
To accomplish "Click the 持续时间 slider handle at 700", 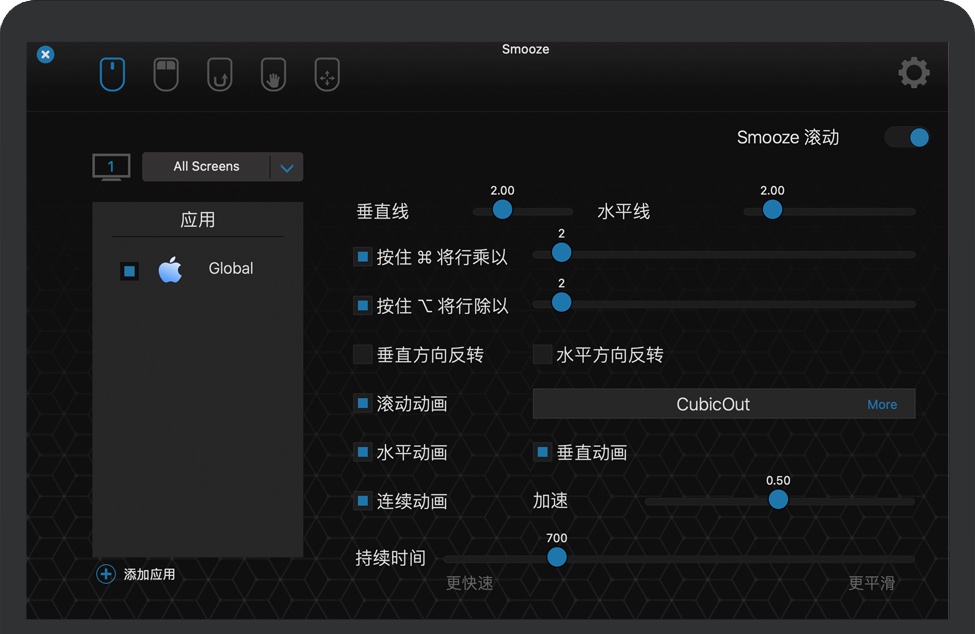I will (x=557, y=558).
